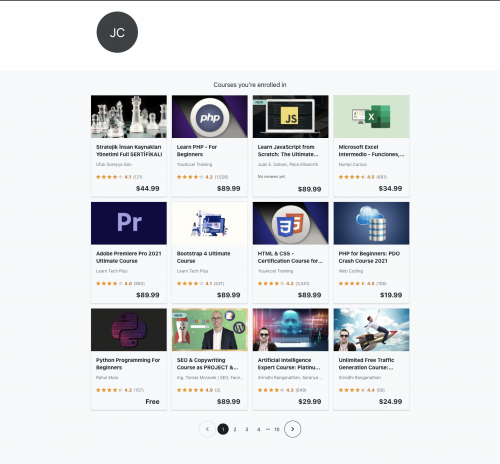Open the Excel icon course thumbnail

tap(371, 117)
